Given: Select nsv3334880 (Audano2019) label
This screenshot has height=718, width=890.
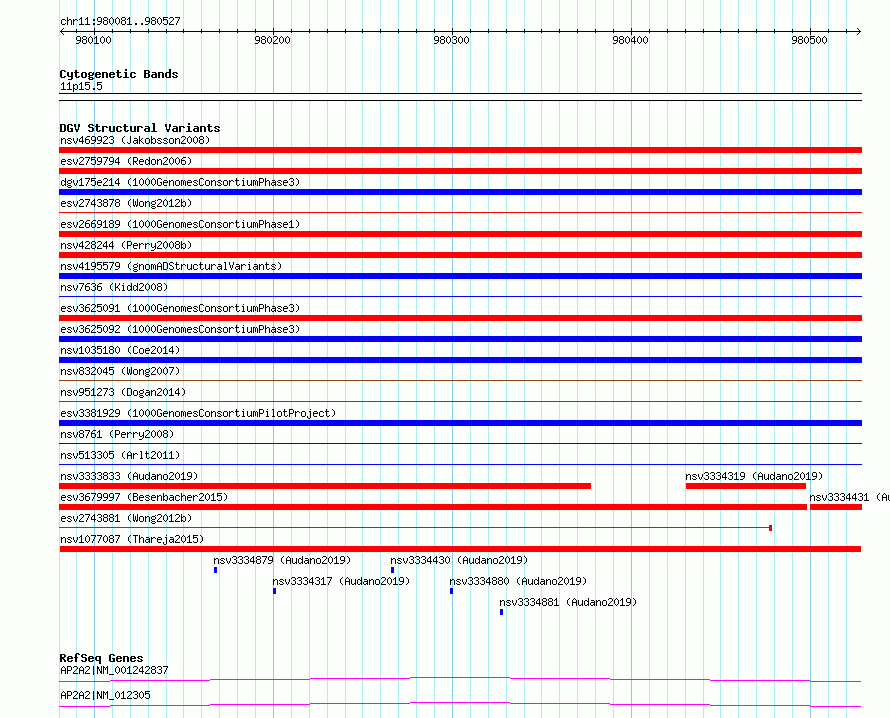Looking at the screenshot, I should point(518,581).
